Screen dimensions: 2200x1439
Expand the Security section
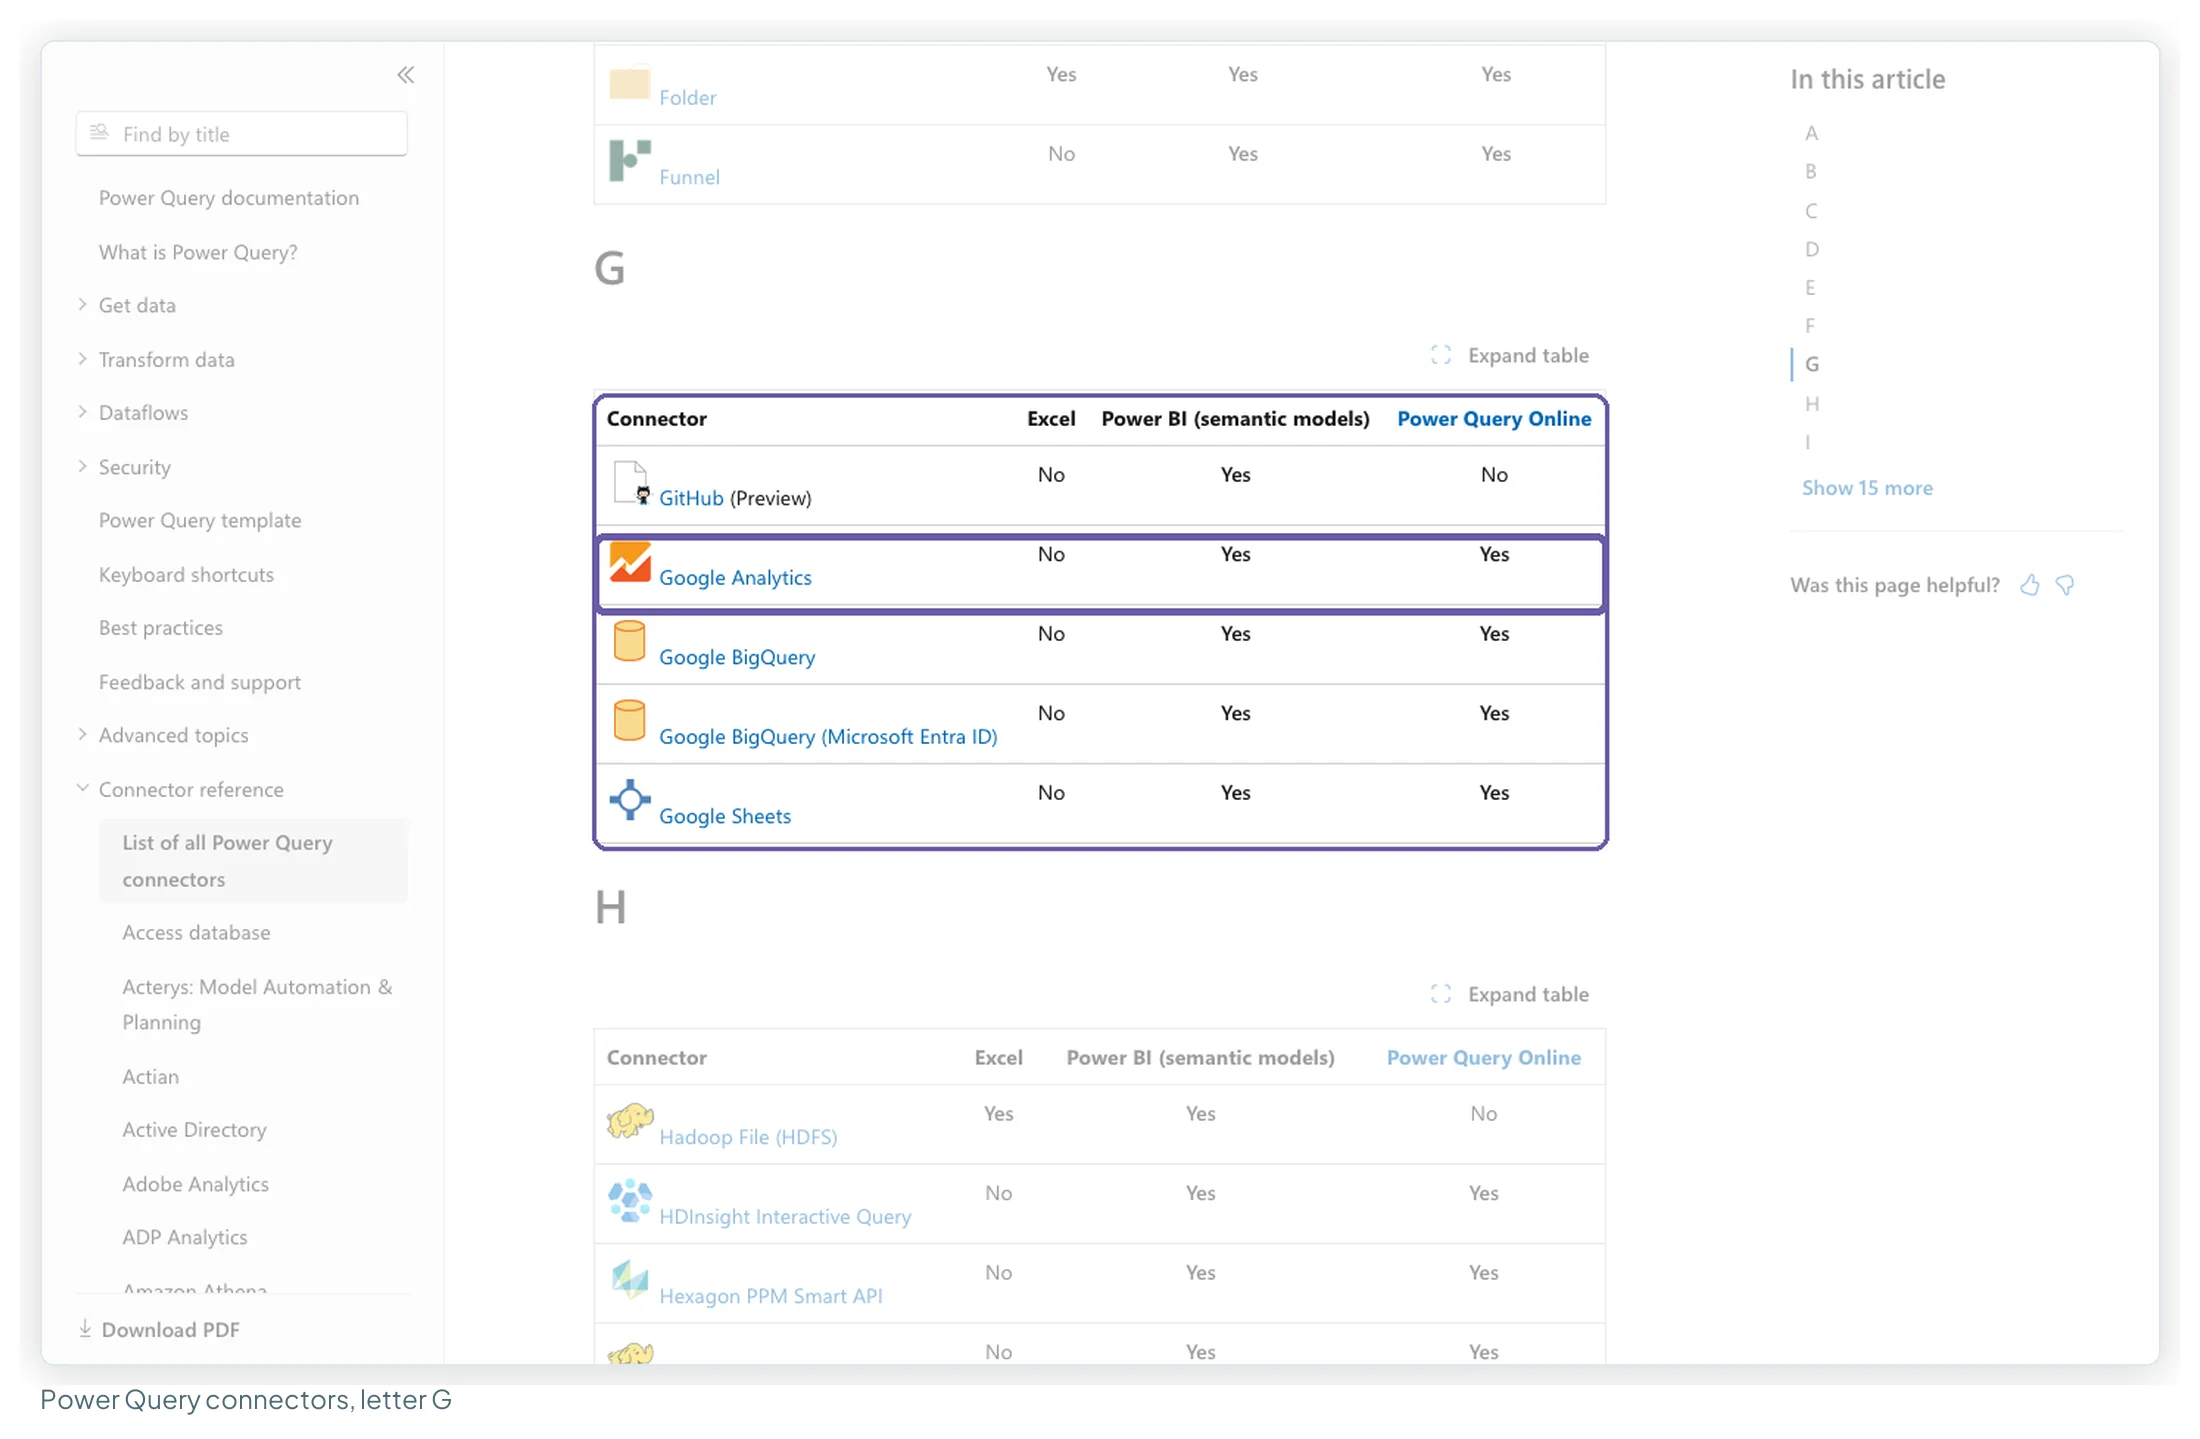click(82, 466)
